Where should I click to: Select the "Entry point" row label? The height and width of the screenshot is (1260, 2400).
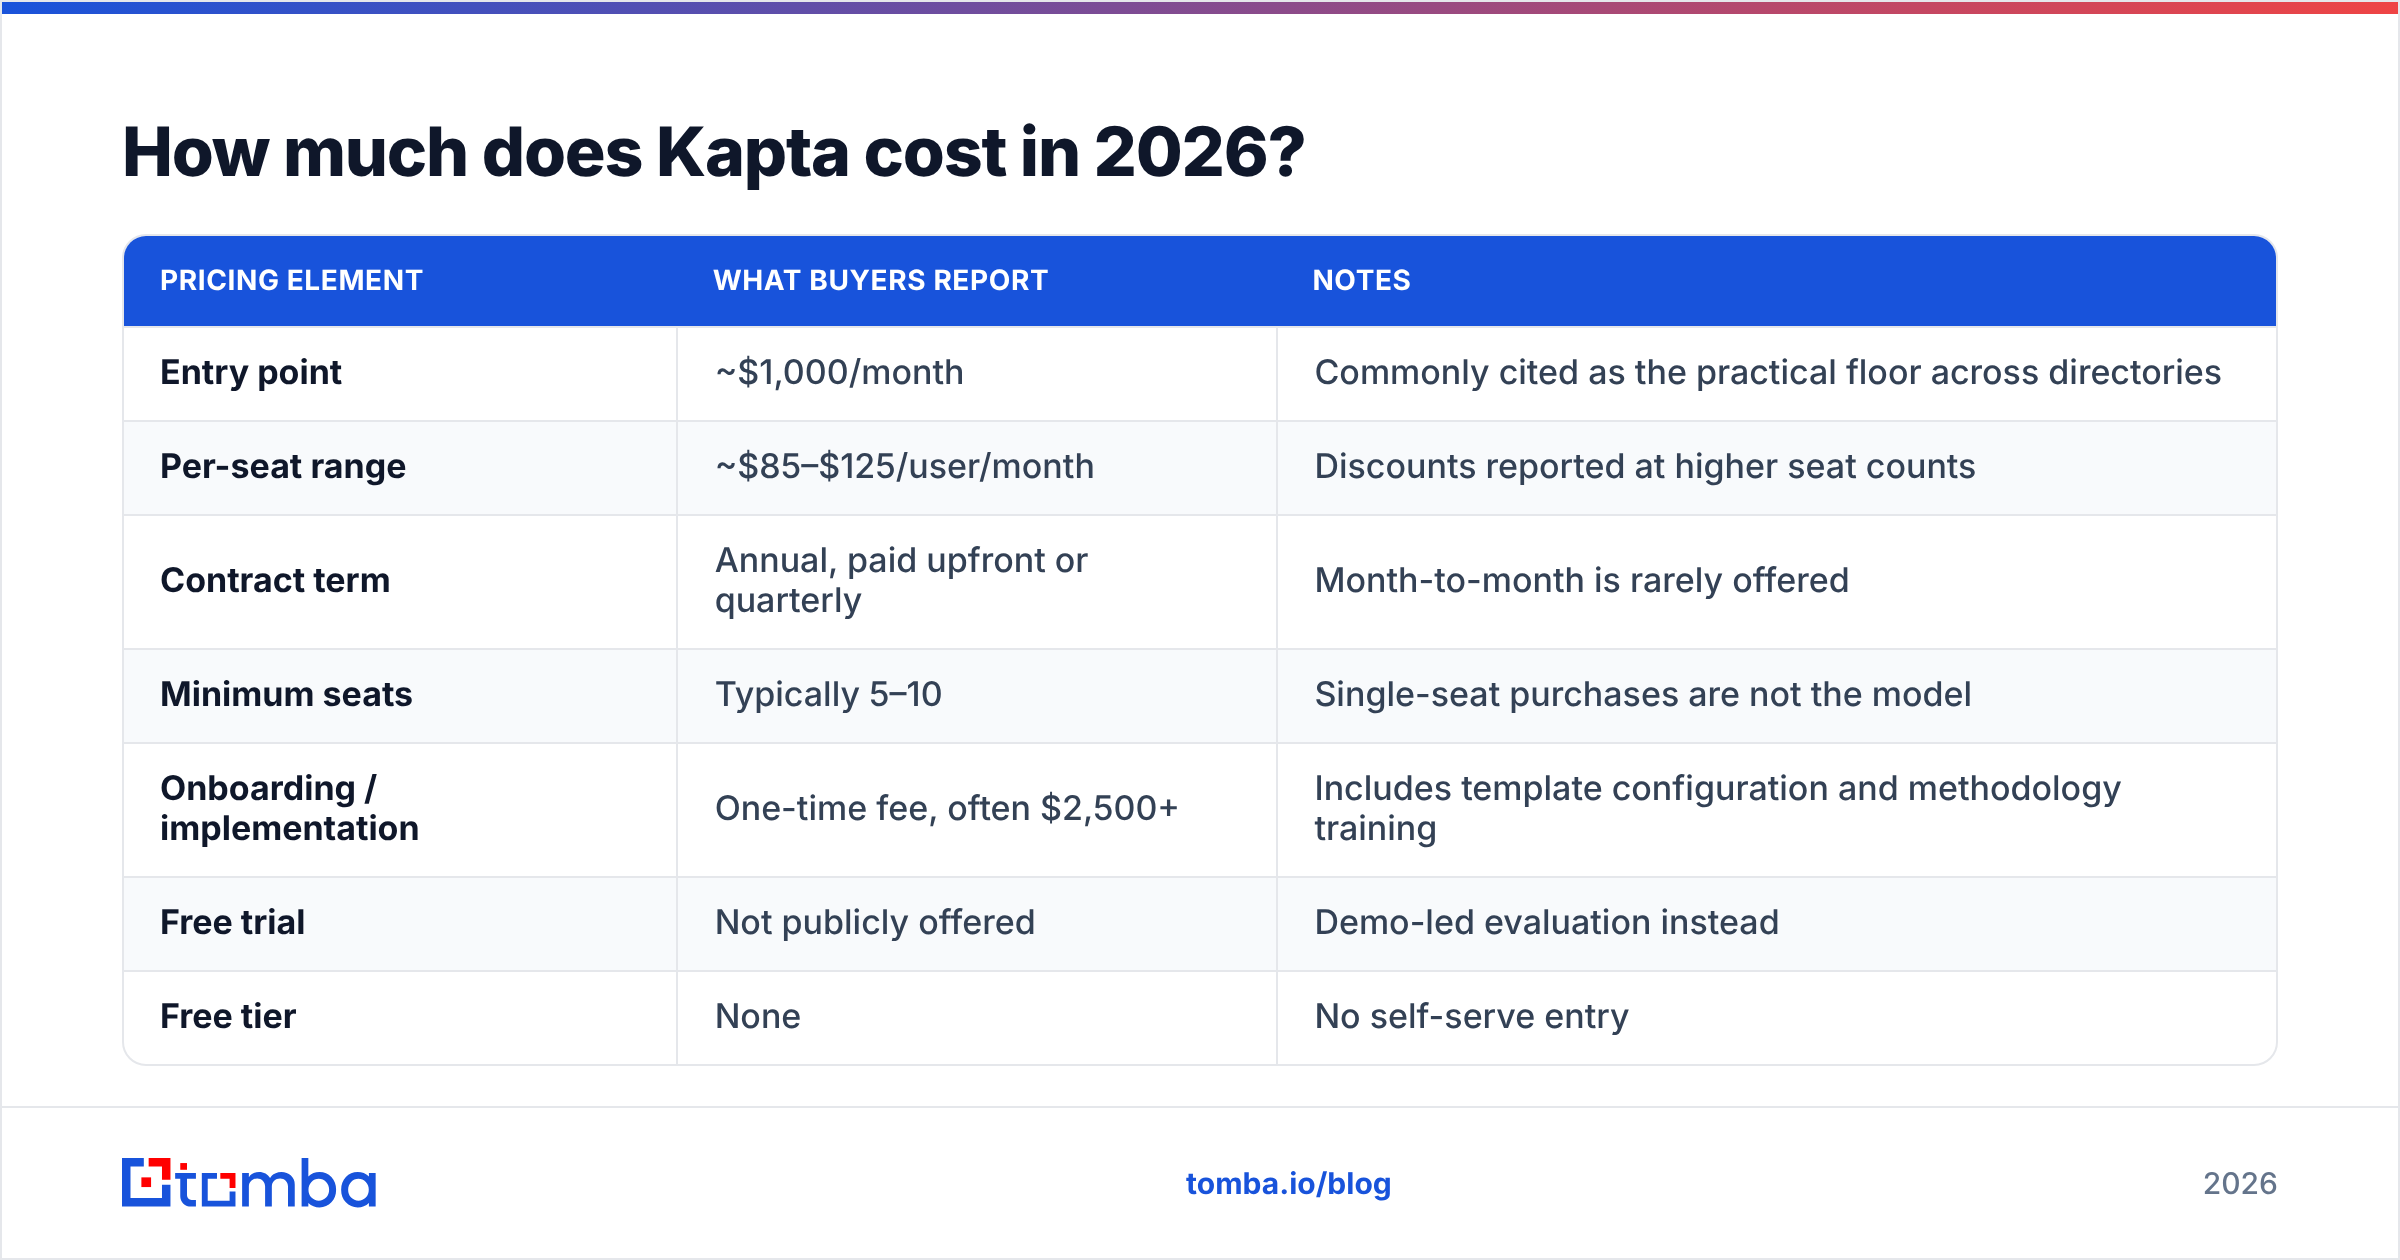pos(251,373)
